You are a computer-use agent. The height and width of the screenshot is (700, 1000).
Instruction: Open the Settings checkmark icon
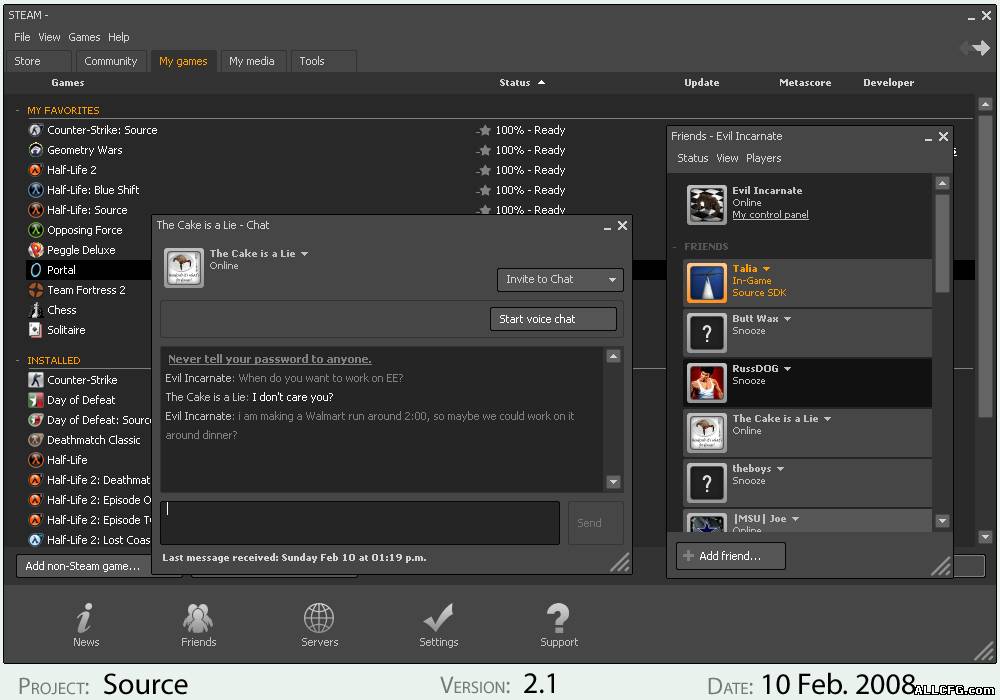coord(438,617)
